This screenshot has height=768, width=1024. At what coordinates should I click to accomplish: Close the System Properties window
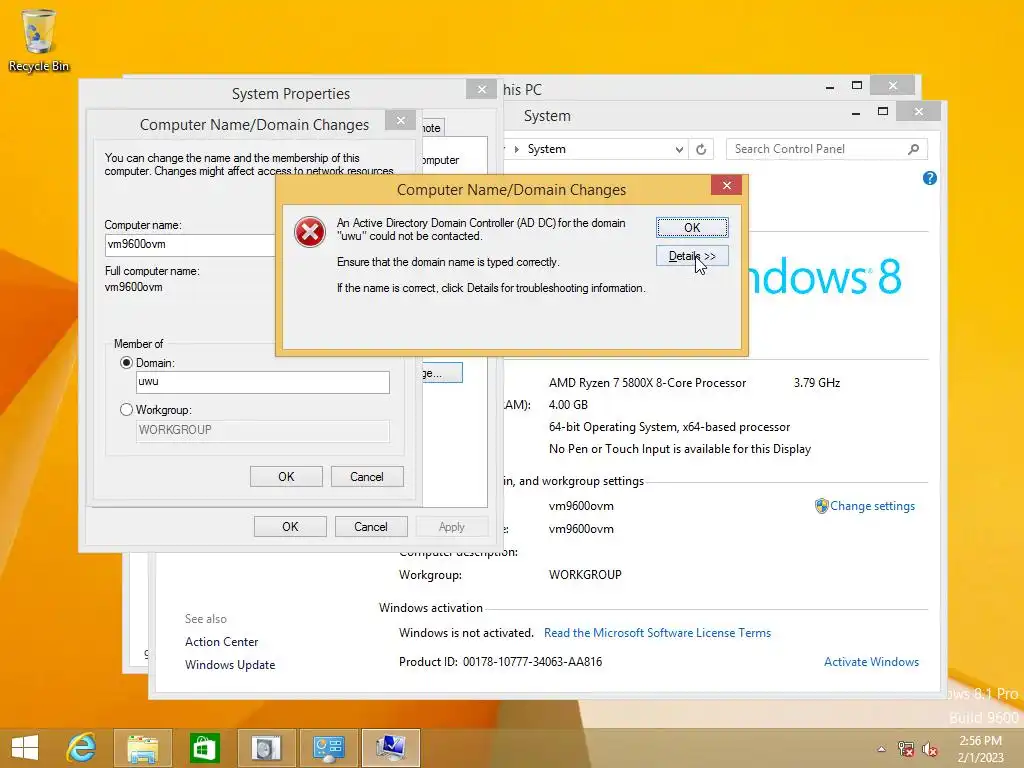pyautogui.click(x=481, y=89)
